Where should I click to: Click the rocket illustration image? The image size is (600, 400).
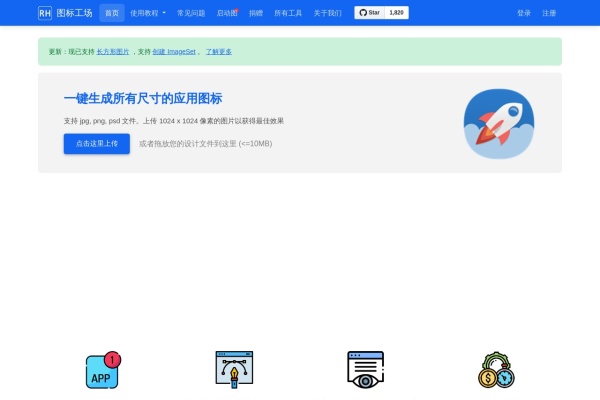pos(498,123)
